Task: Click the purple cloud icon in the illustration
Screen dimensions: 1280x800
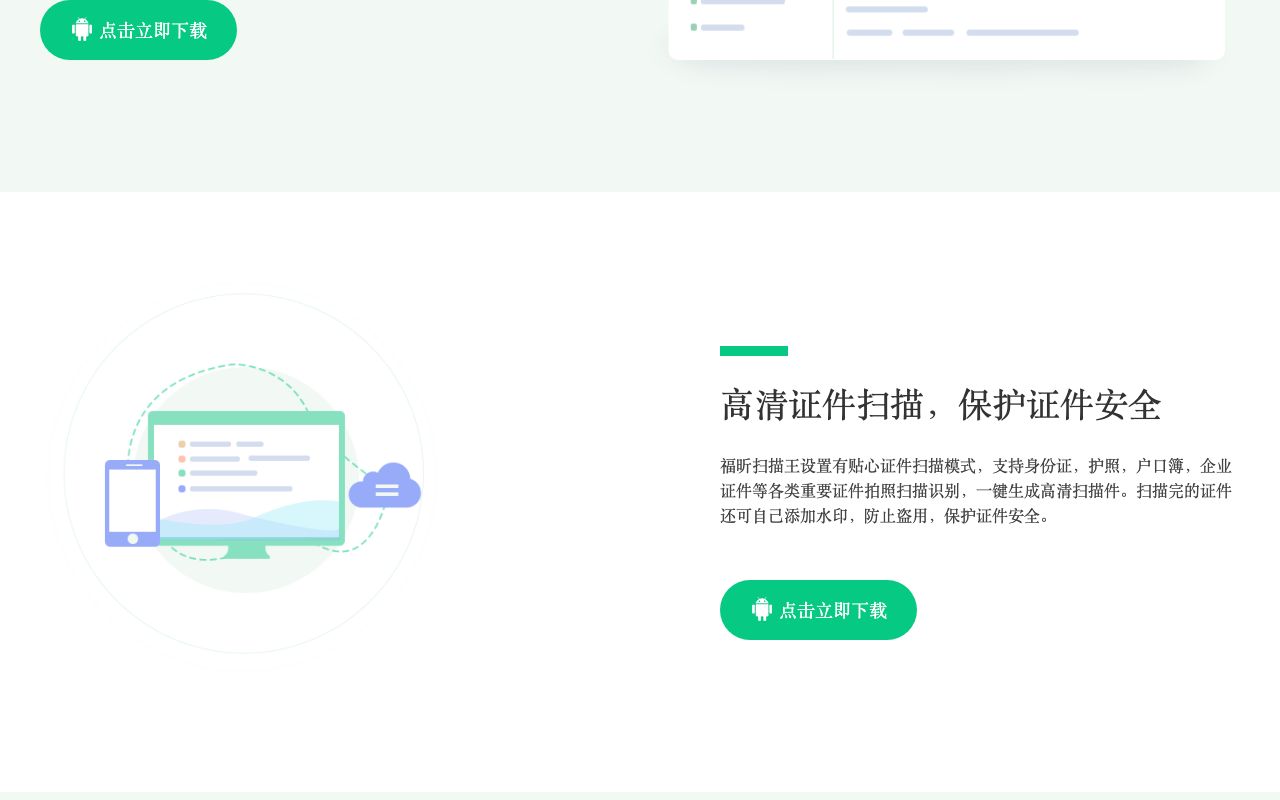Action: [385, 486]
